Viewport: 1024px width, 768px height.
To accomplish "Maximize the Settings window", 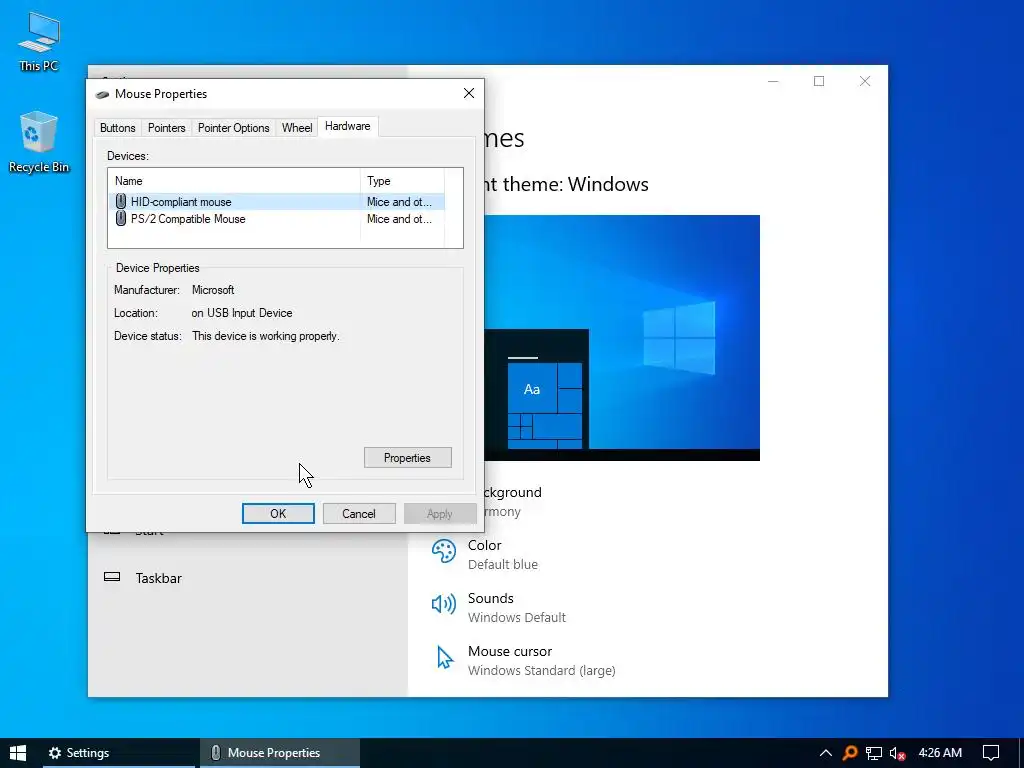I will click(819, 81).
